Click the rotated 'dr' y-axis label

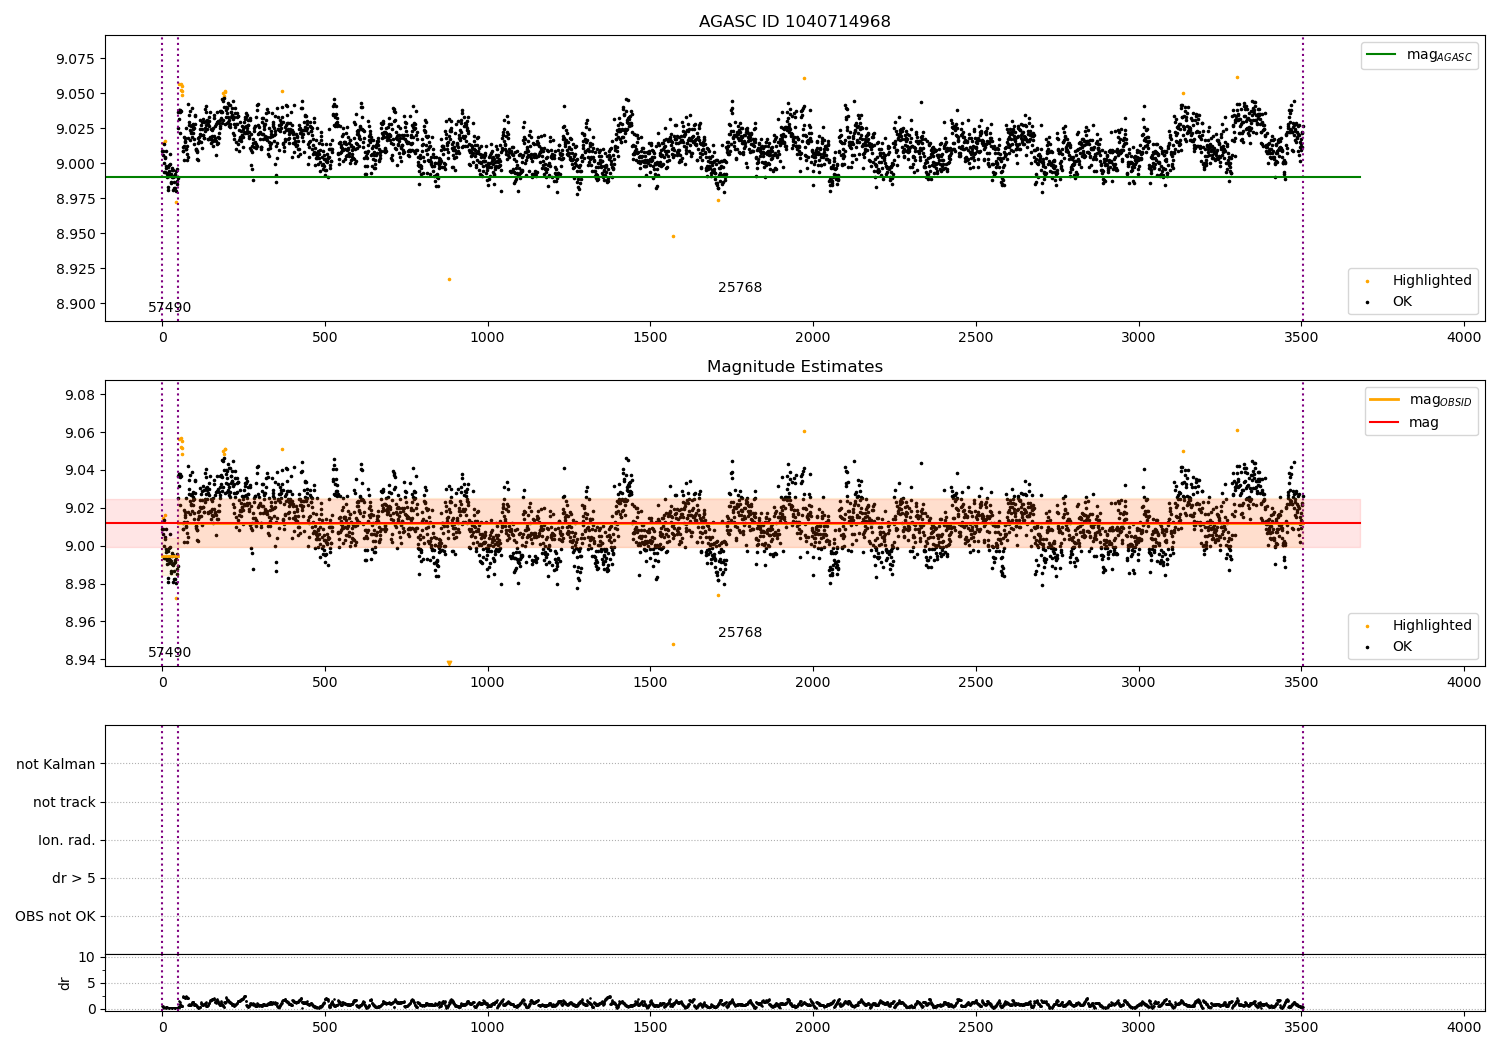tap(65, 983)
